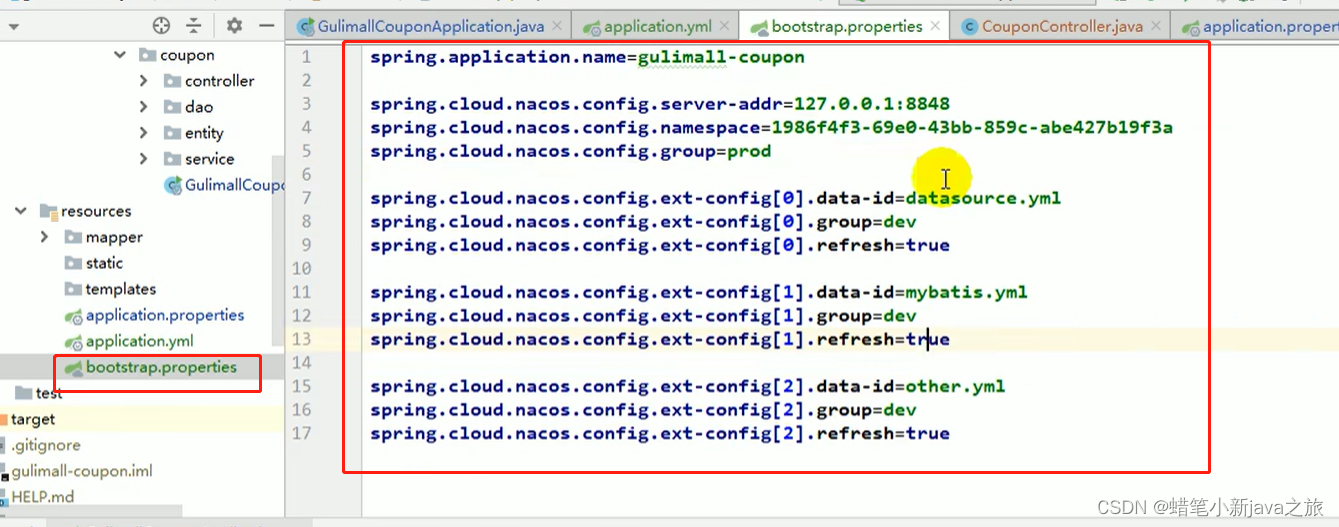Expand the dao folder
The image size is (1339, 527).
pos(144,107)
